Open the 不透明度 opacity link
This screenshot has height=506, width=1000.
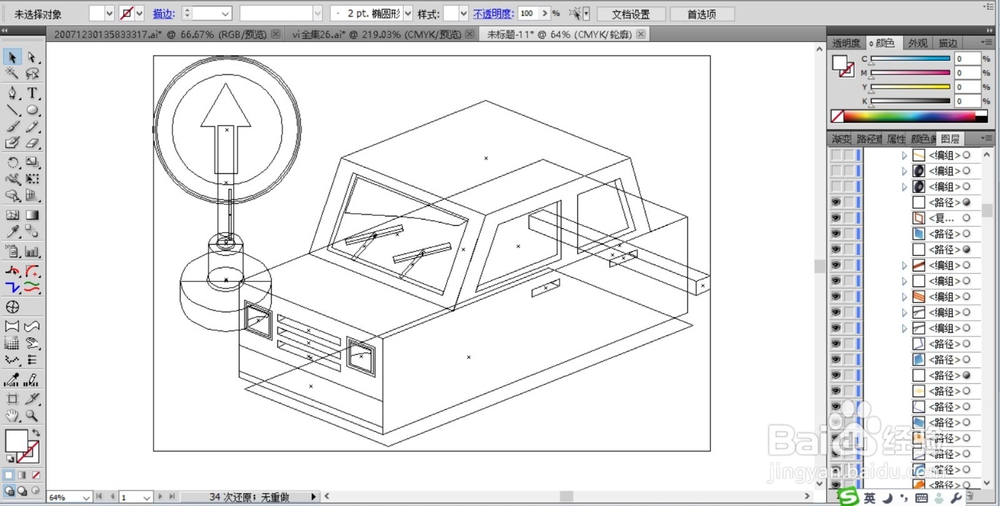point(493,13)
